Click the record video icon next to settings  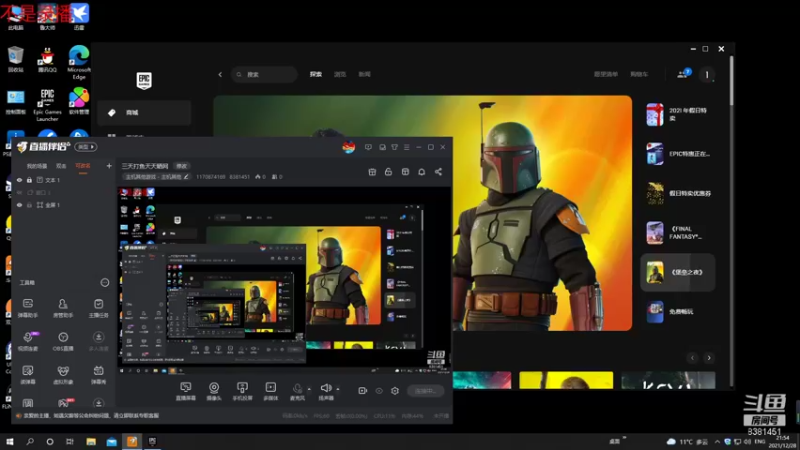pyautogui.click(x=362, y=391)
